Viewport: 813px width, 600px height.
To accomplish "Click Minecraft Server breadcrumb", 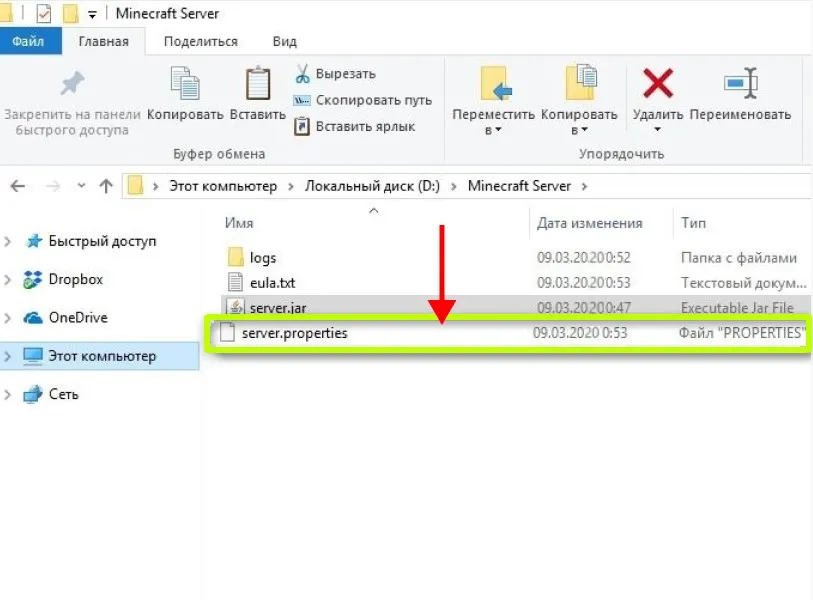I will pyautogui.click(x=519, y=186).
